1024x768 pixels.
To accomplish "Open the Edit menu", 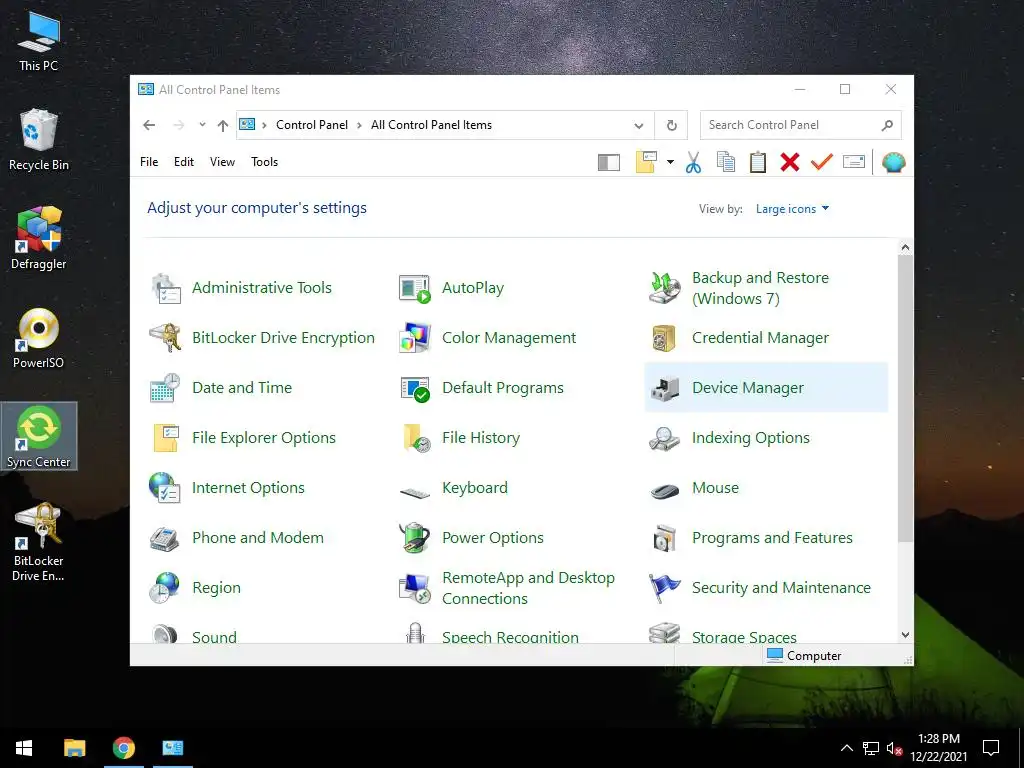I will coord(184,162).
